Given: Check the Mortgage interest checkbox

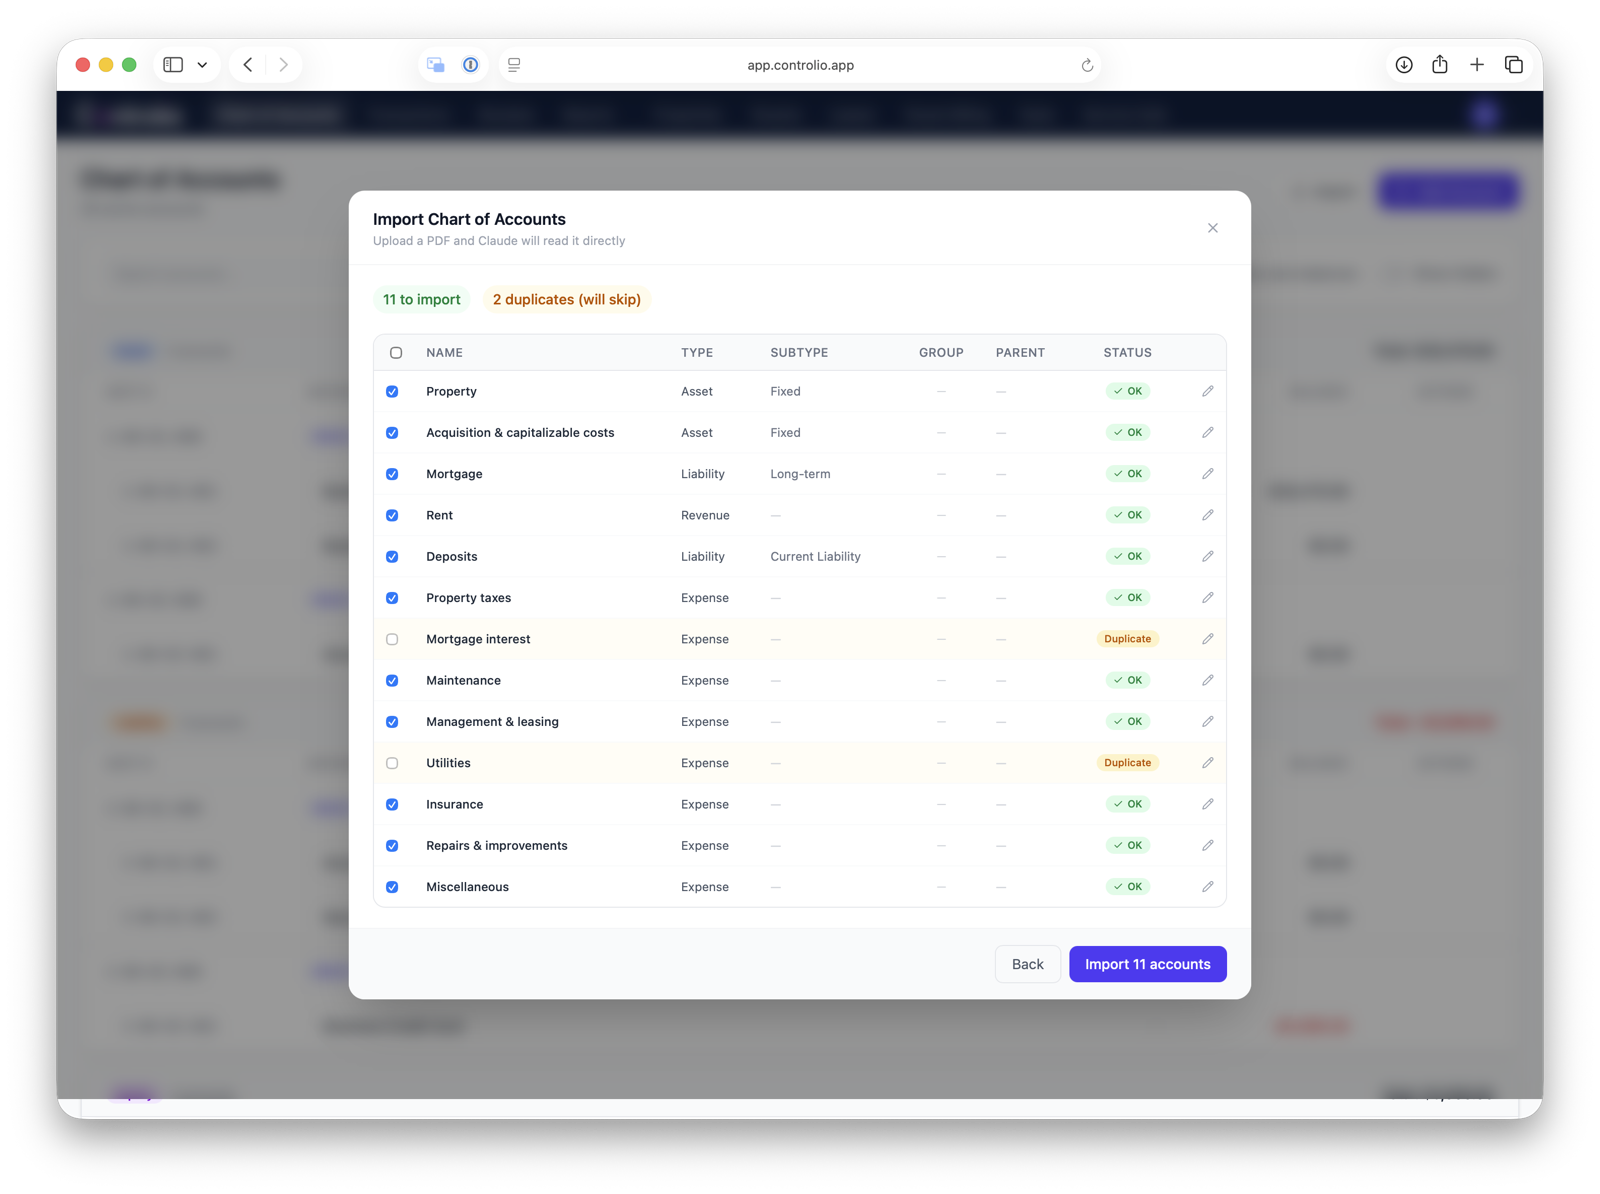Looking at the screenshot, I should click(392, 639).
